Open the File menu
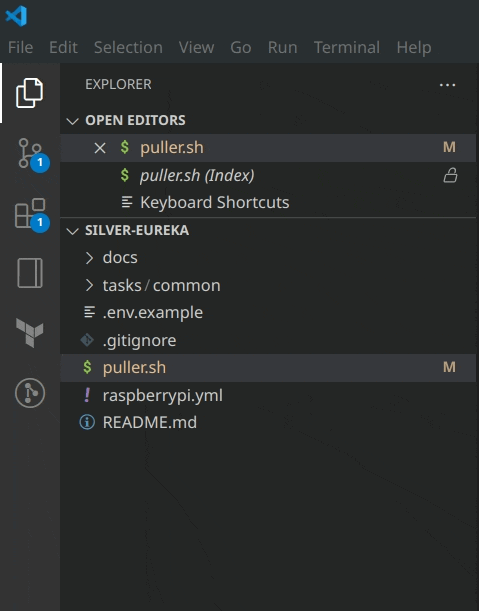Image resolution: width=479 pixels, height=611 pixels. (x=21, y=48)
